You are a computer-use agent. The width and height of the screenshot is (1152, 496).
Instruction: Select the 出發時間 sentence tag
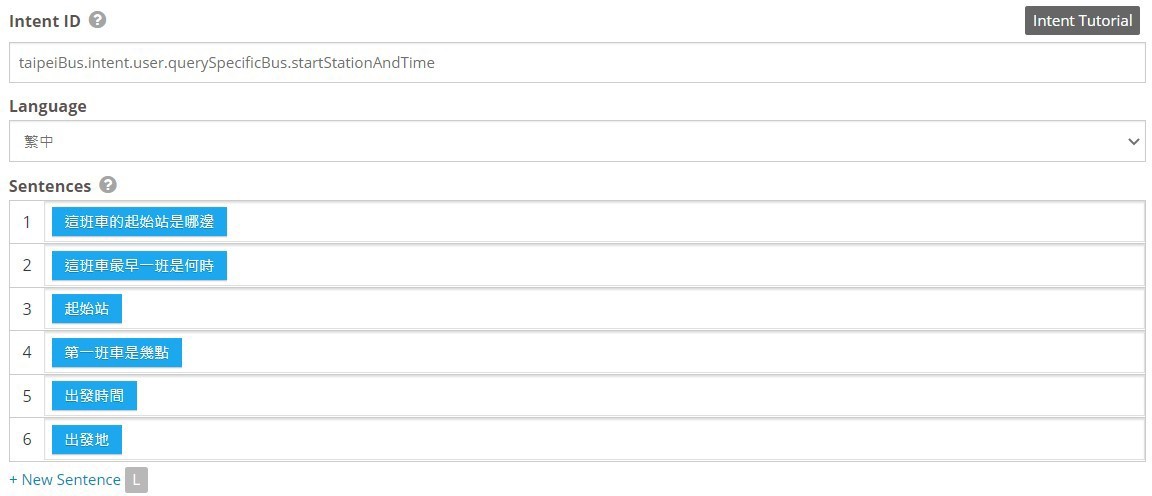(94, 396)
